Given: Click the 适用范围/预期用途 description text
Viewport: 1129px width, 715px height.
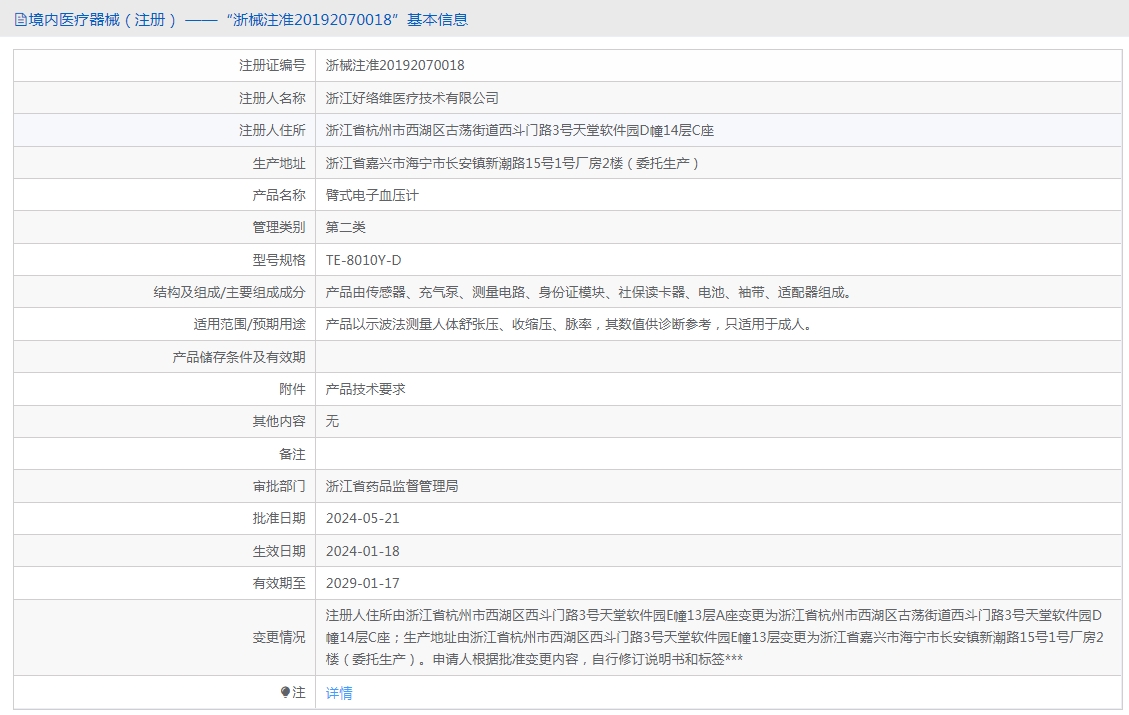Looking at the screenshot, I should click(568, 324).
